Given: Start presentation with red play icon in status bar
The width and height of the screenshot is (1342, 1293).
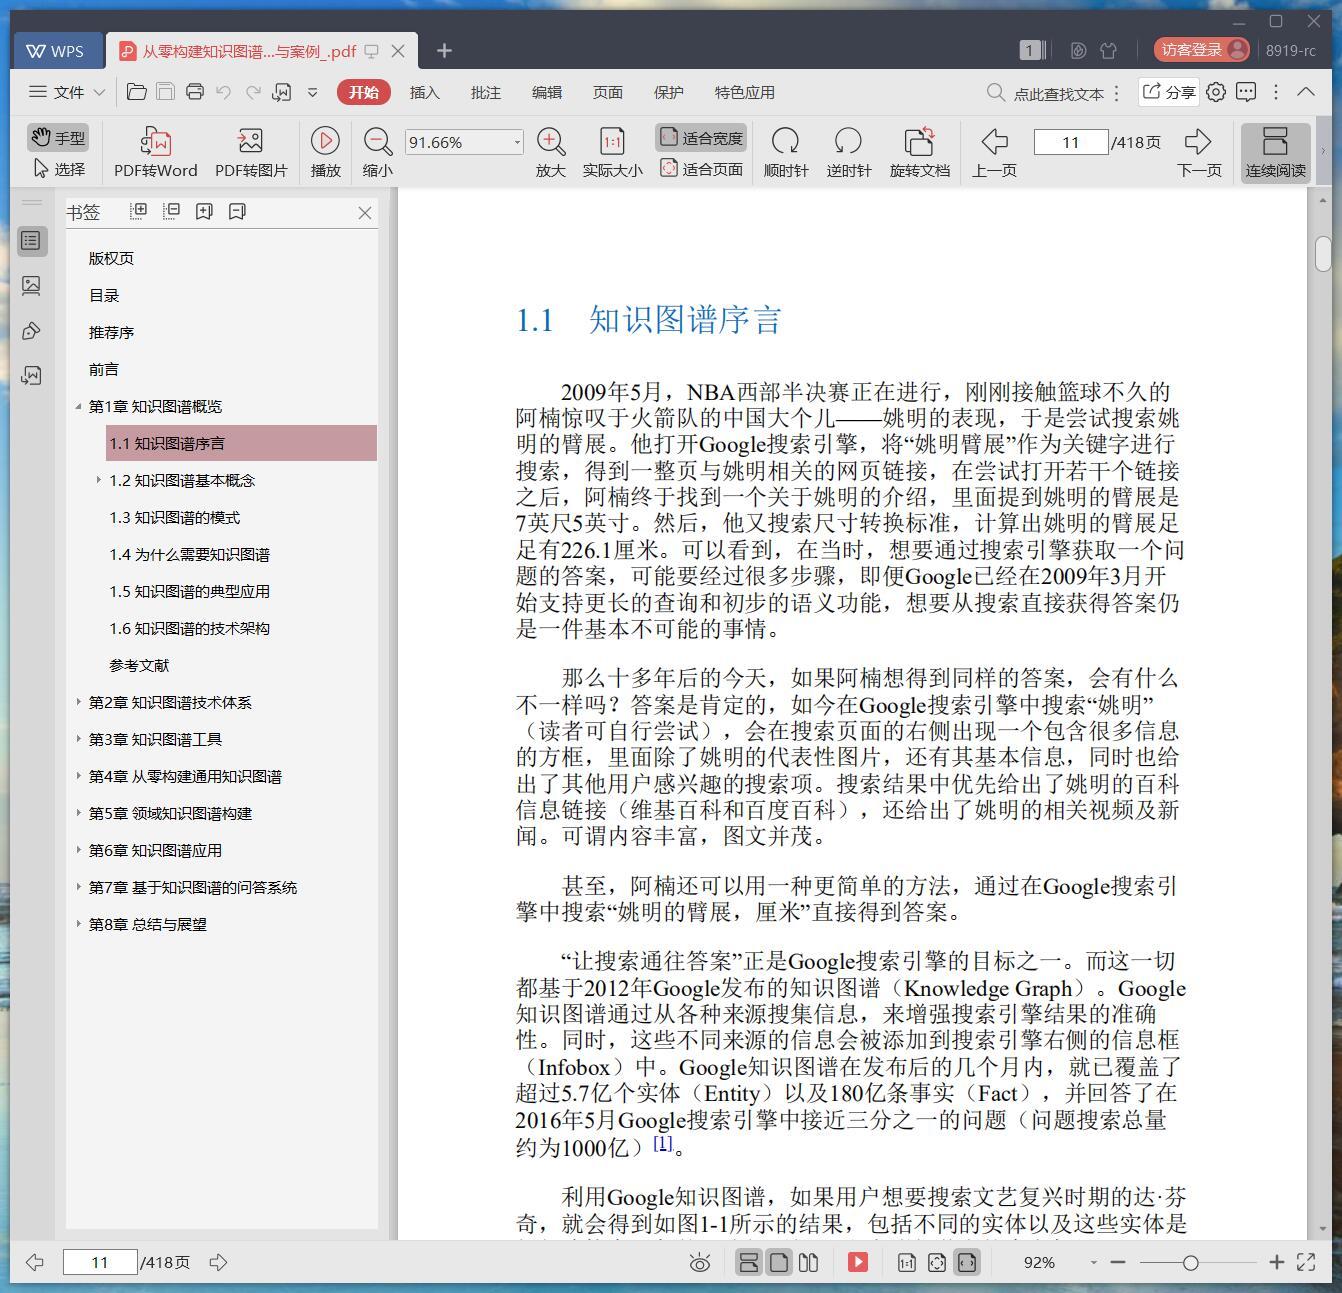Looking at the screenshot, I should pyautogui.click(x=857, y=1262).
